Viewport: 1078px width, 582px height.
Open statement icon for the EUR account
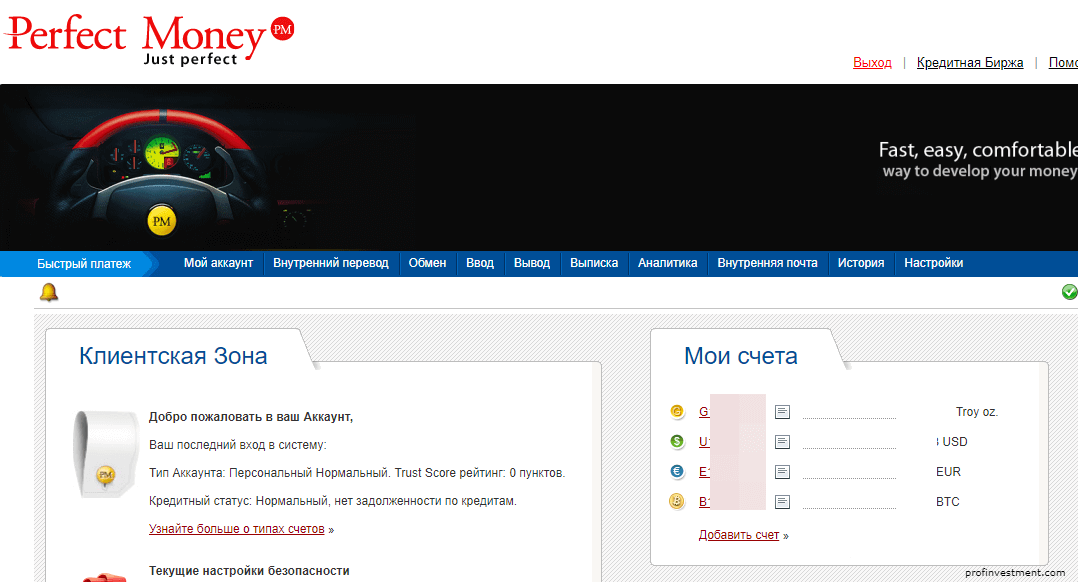click(x=782, y=472)
